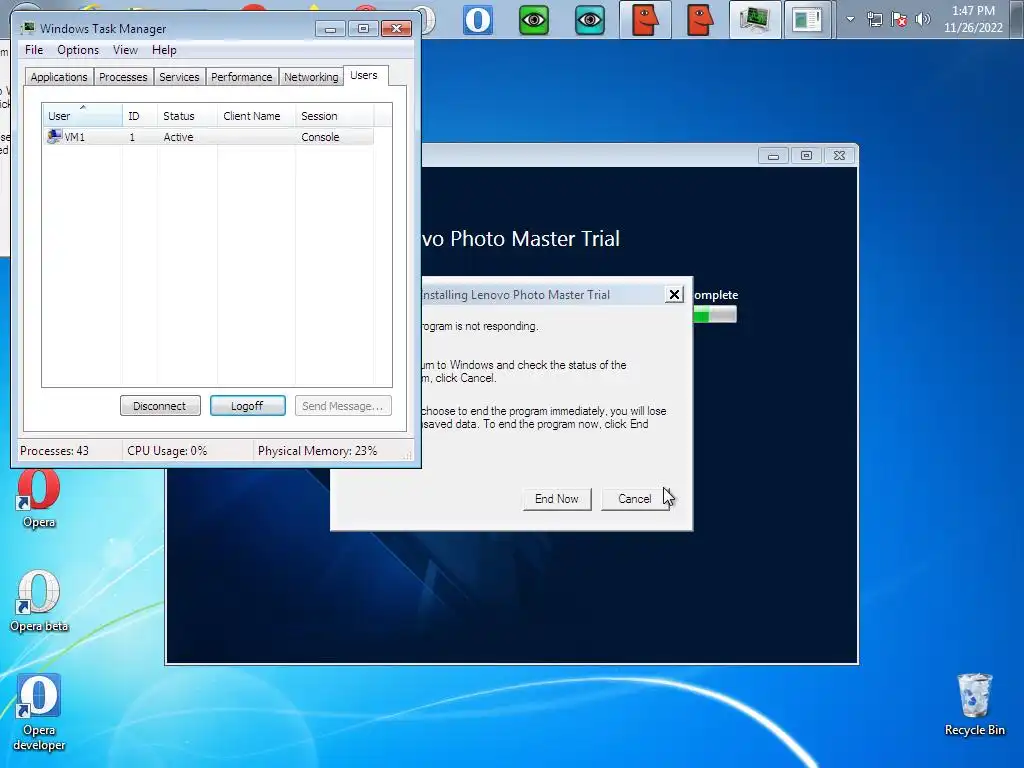1024x768 pixels.
Task: Switch to the Services tab
Action: coord(179,77)
